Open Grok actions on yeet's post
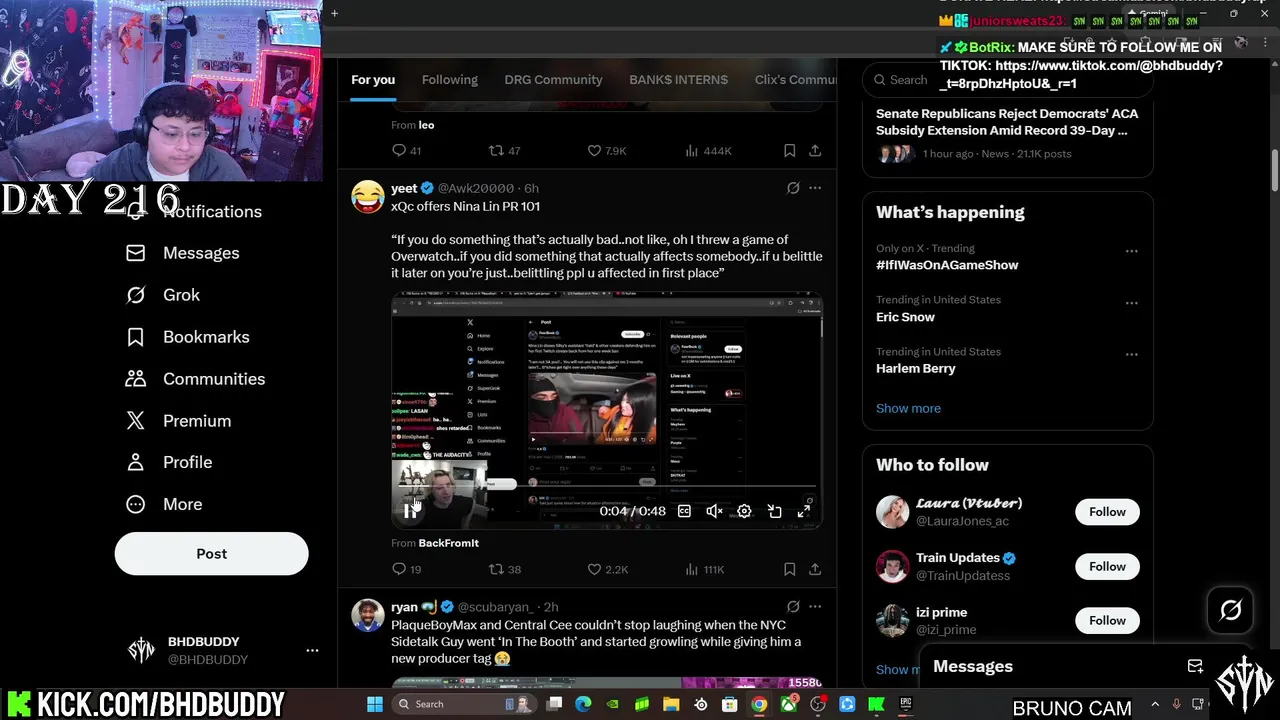 (793, 188)
